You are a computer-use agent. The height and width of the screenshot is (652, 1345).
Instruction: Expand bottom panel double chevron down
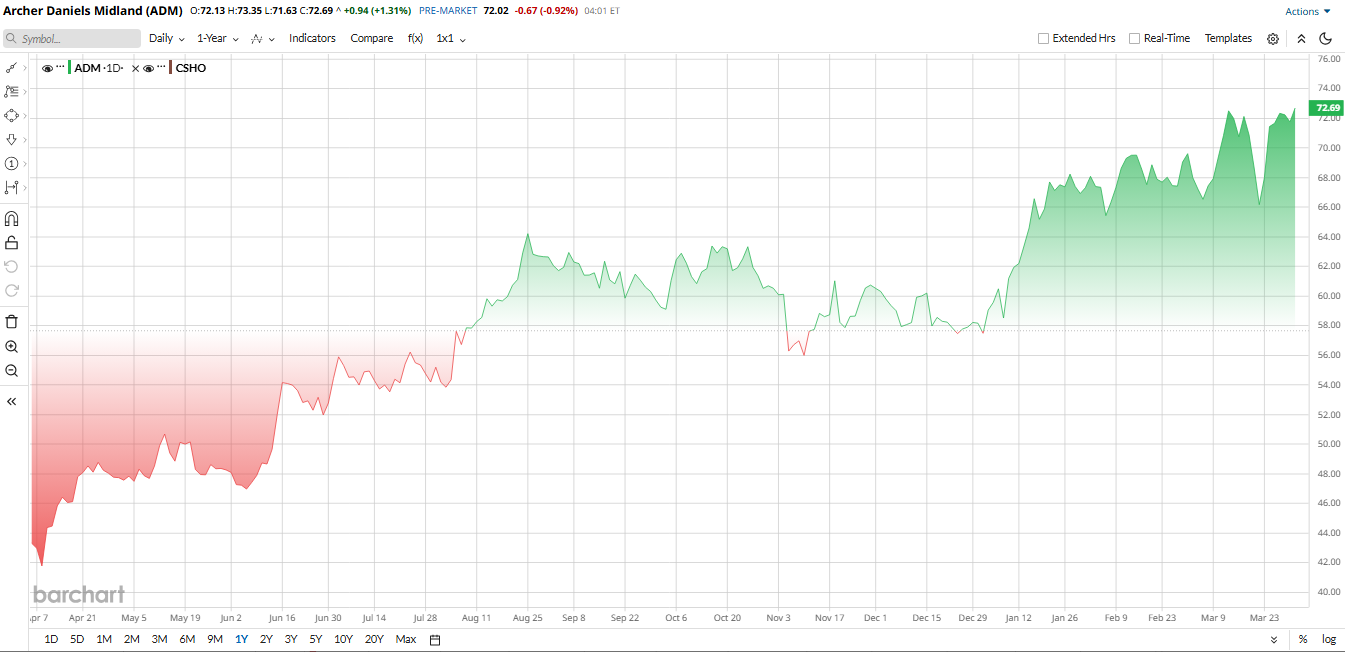[1274, 639]
